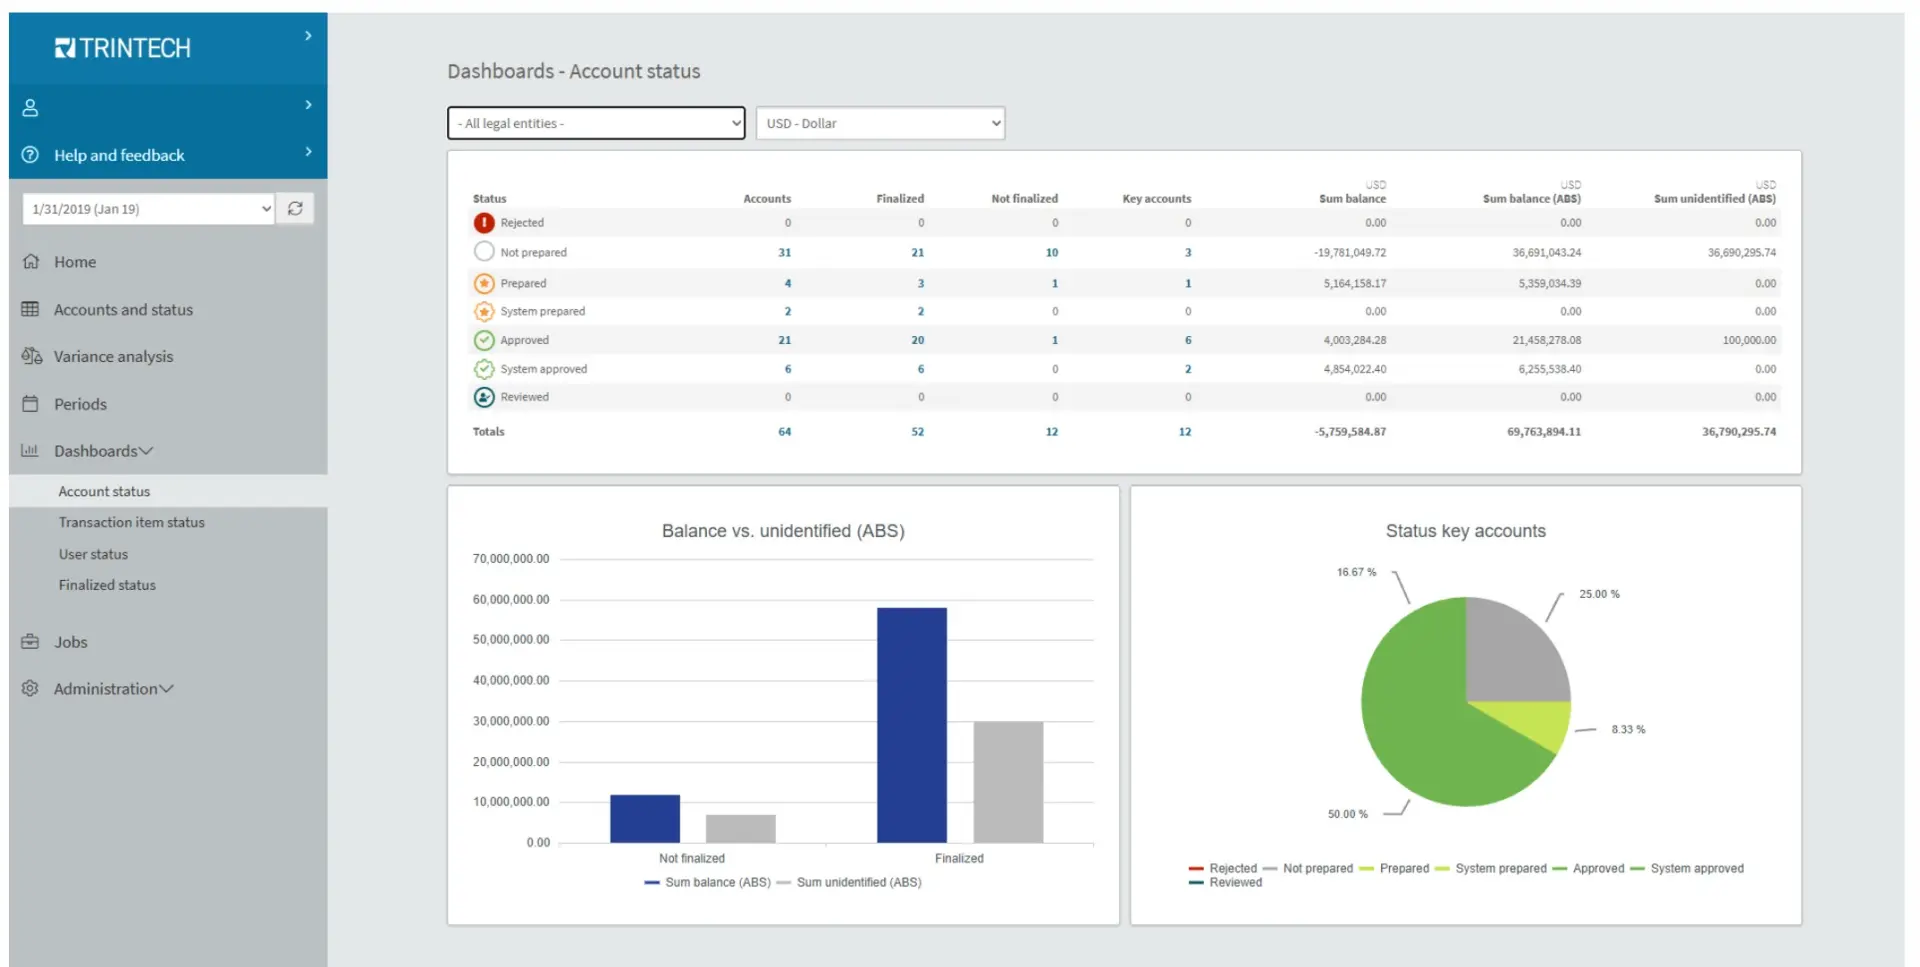This screenshot has height=967, width=1920.
Task: Click Not prepared accounts count 31
Action: click(x=785, y=253)
